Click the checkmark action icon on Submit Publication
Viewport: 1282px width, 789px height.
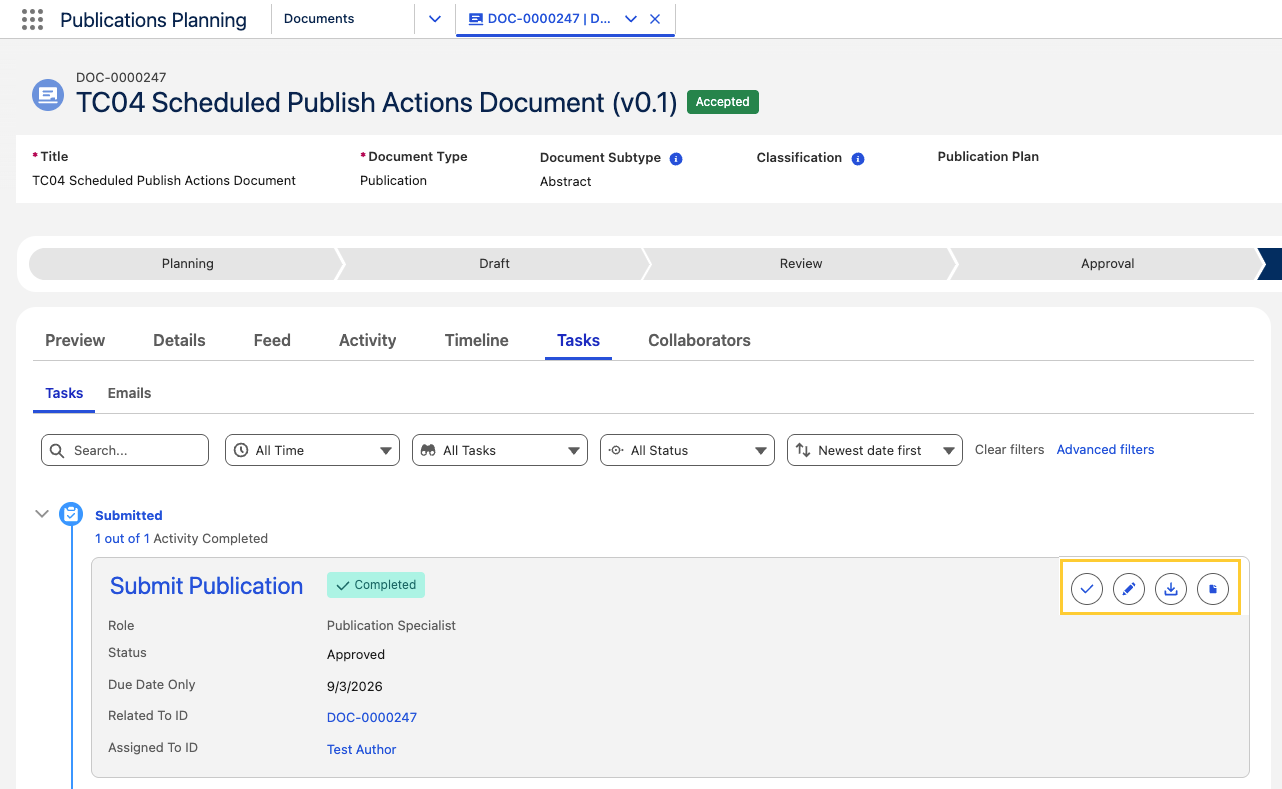1087,589
